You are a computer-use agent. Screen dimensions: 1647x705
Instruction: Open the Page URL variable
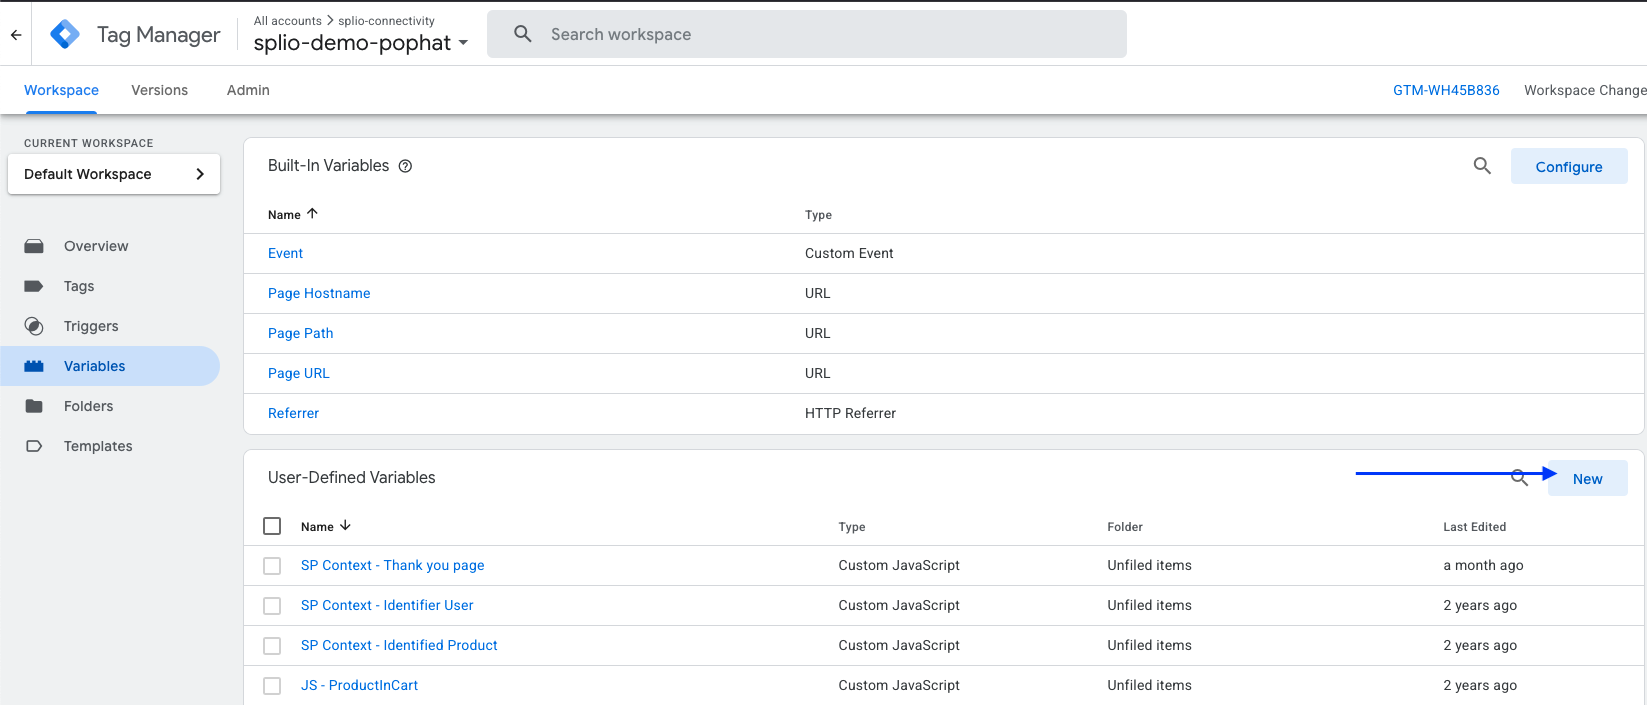tap(298, 373)
